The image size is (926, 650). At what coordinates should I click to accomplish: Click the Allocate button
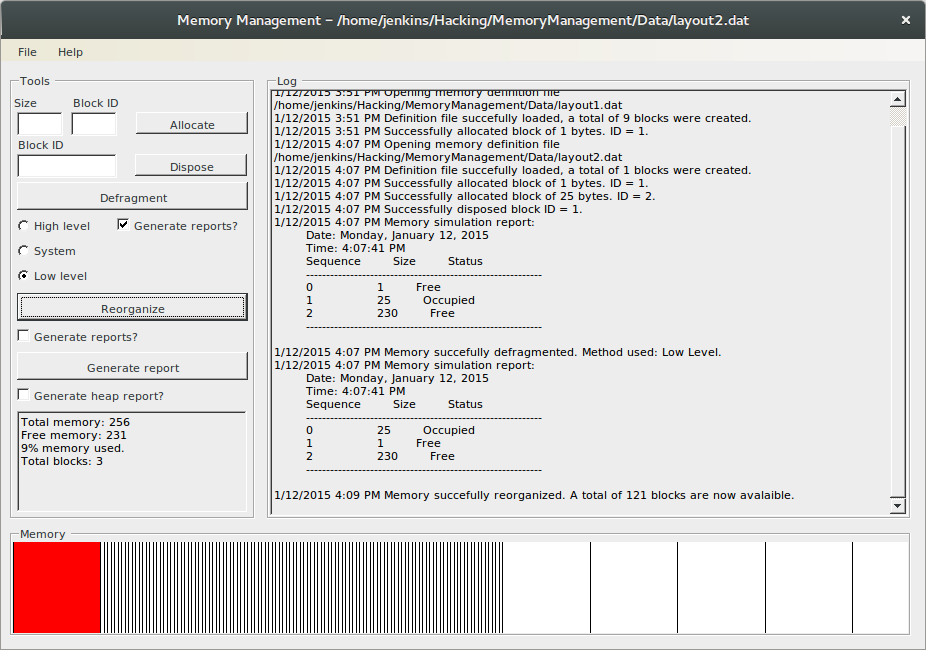[192, 124]
